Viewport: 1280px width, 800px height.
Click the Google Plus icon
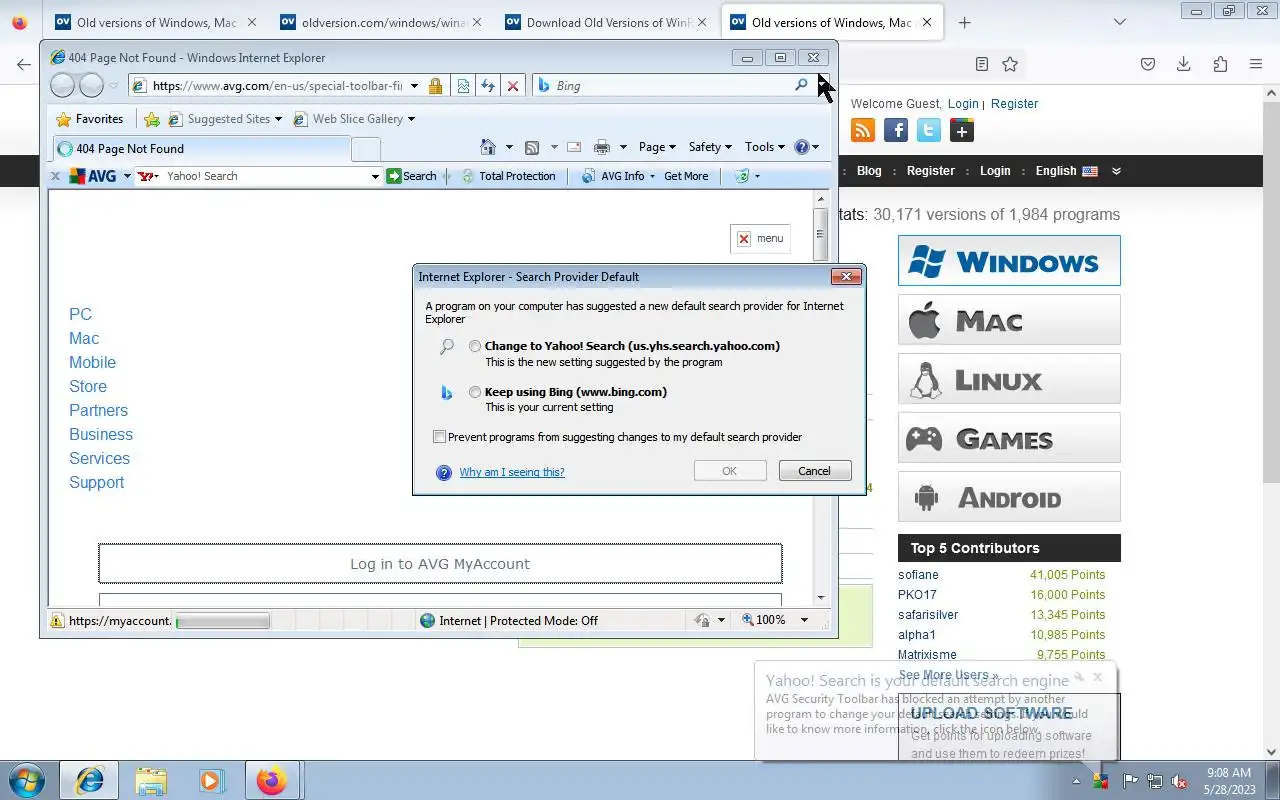(962, 130)
